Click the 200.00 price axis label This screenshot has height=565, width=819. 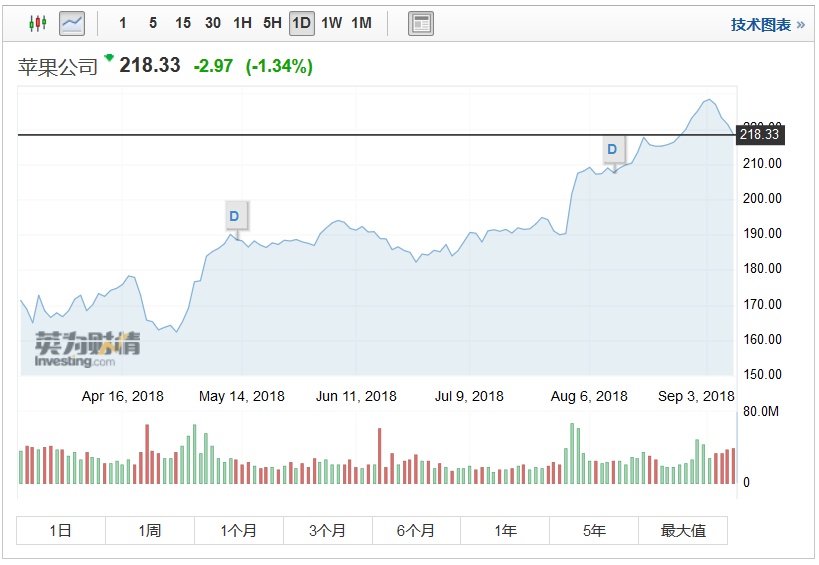[762, 198]
